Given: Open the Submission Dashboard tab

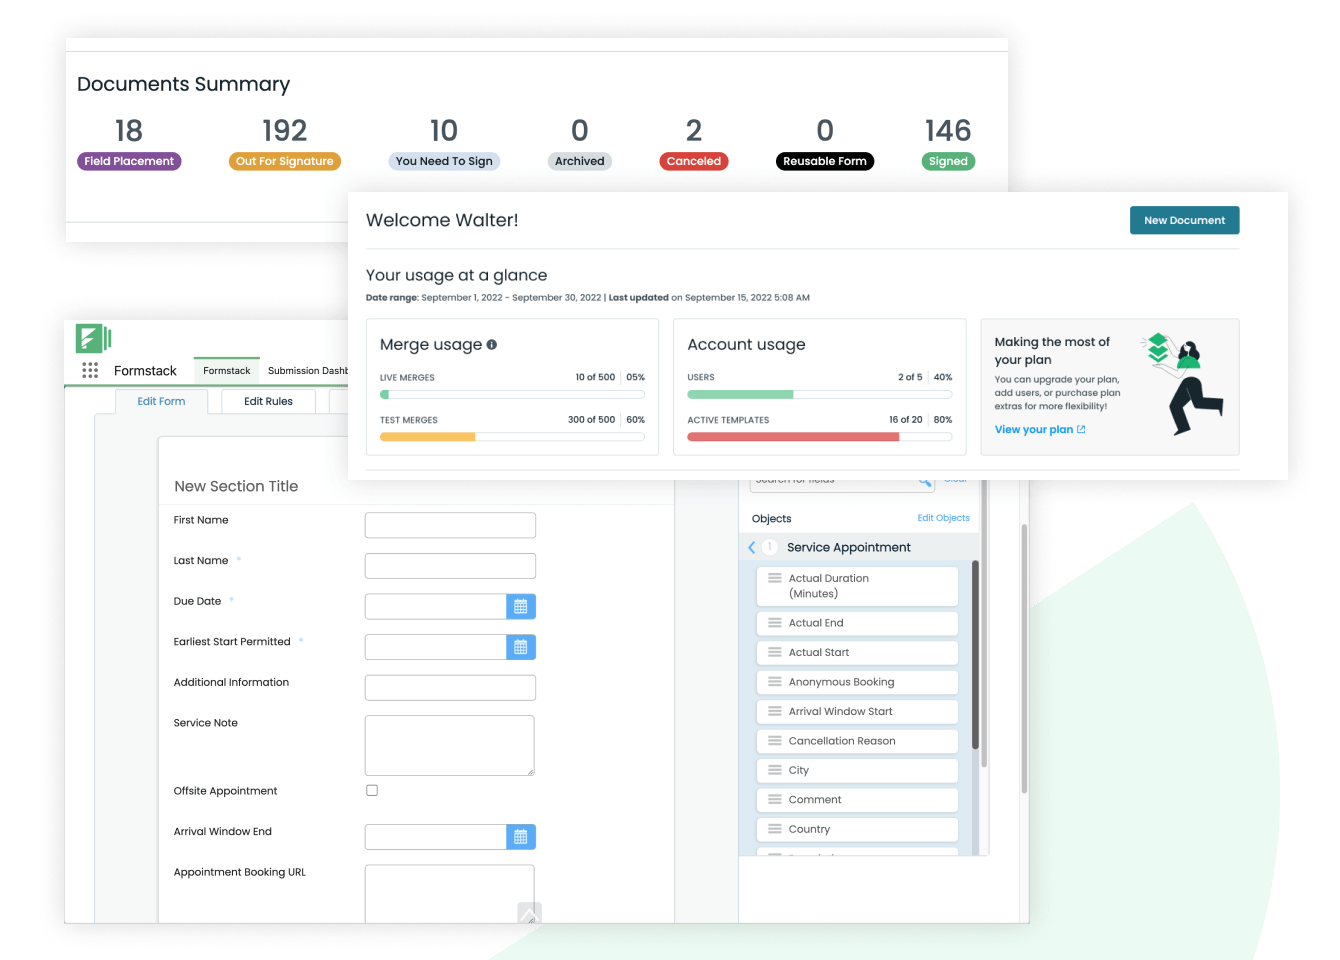Looking at the screenshot, I should click(307, 370).
